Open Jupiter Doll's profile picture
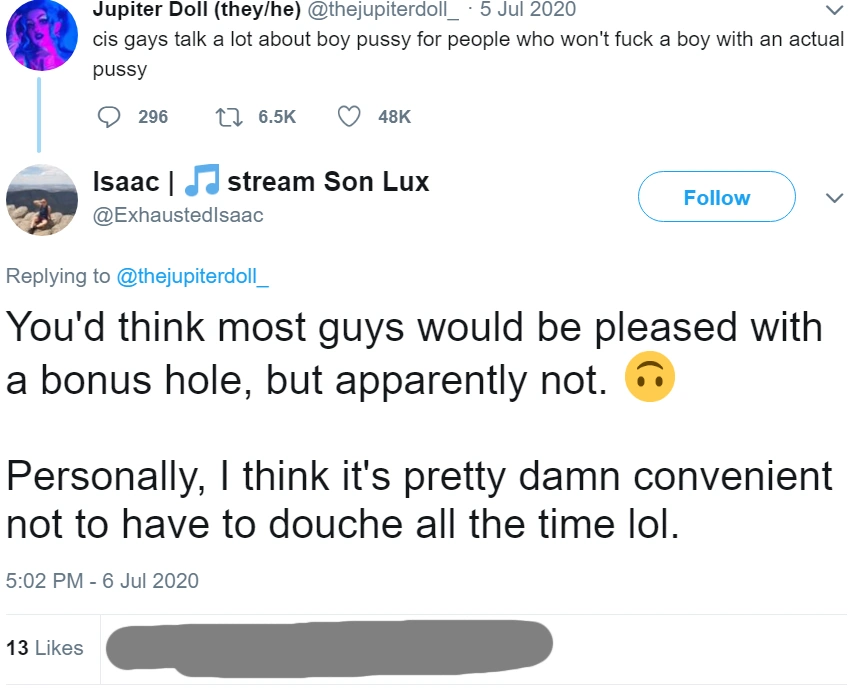 [x=38, y=35]
